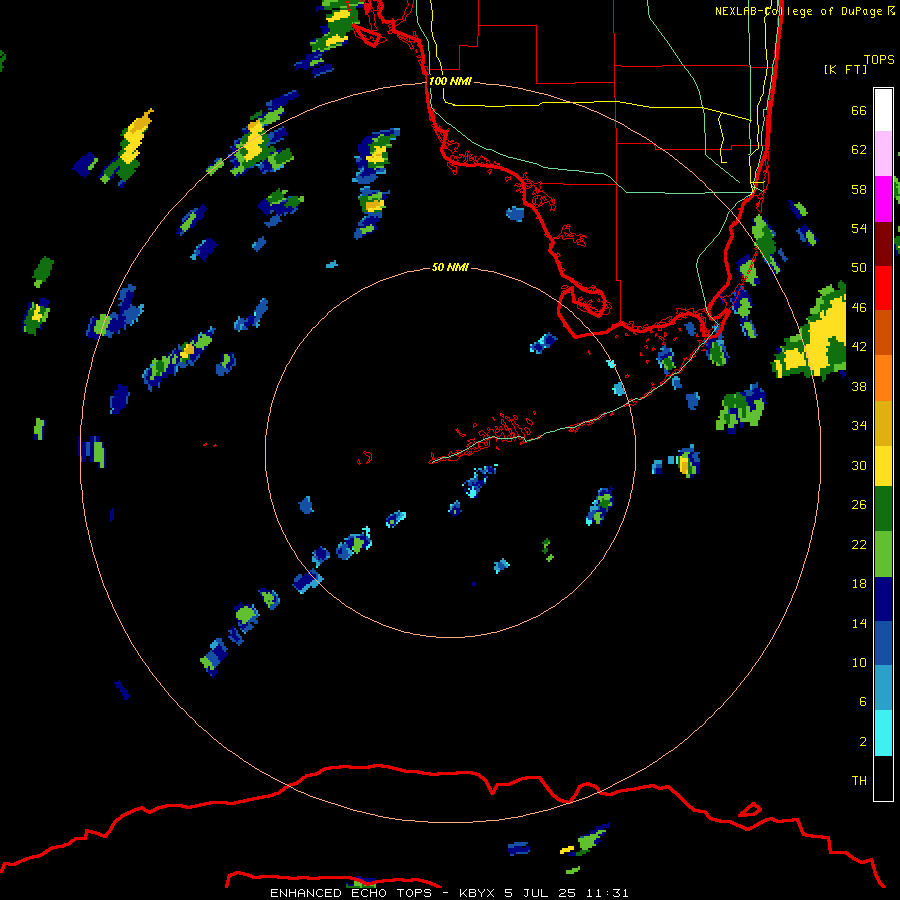Image resolution: width=900 pixels, height=900 pixels.
Task: Click the legend value 30
Action: [x=859, y=465]
